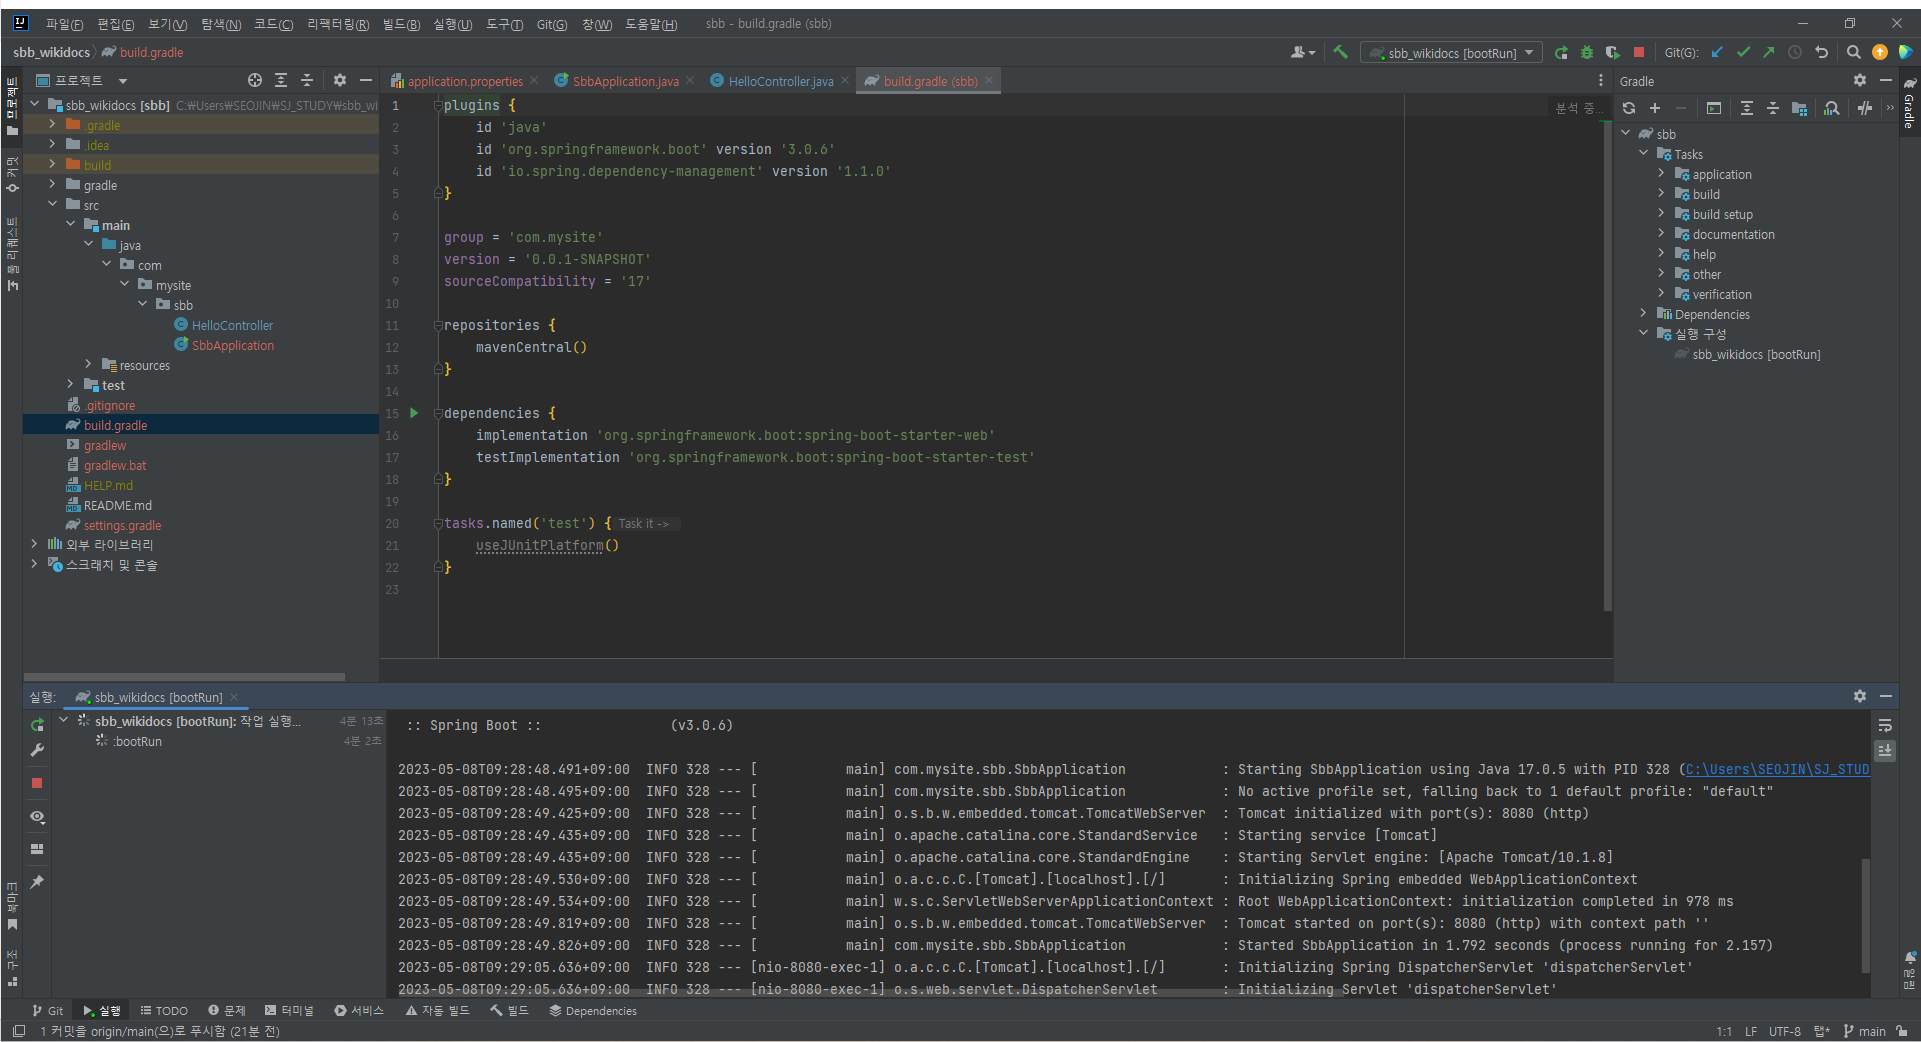Rerun sbb_wikidocs from the run panel icon
The width and height of the screenshot is (1921, 1042).
pyautogui.click(x=37, y=724)
